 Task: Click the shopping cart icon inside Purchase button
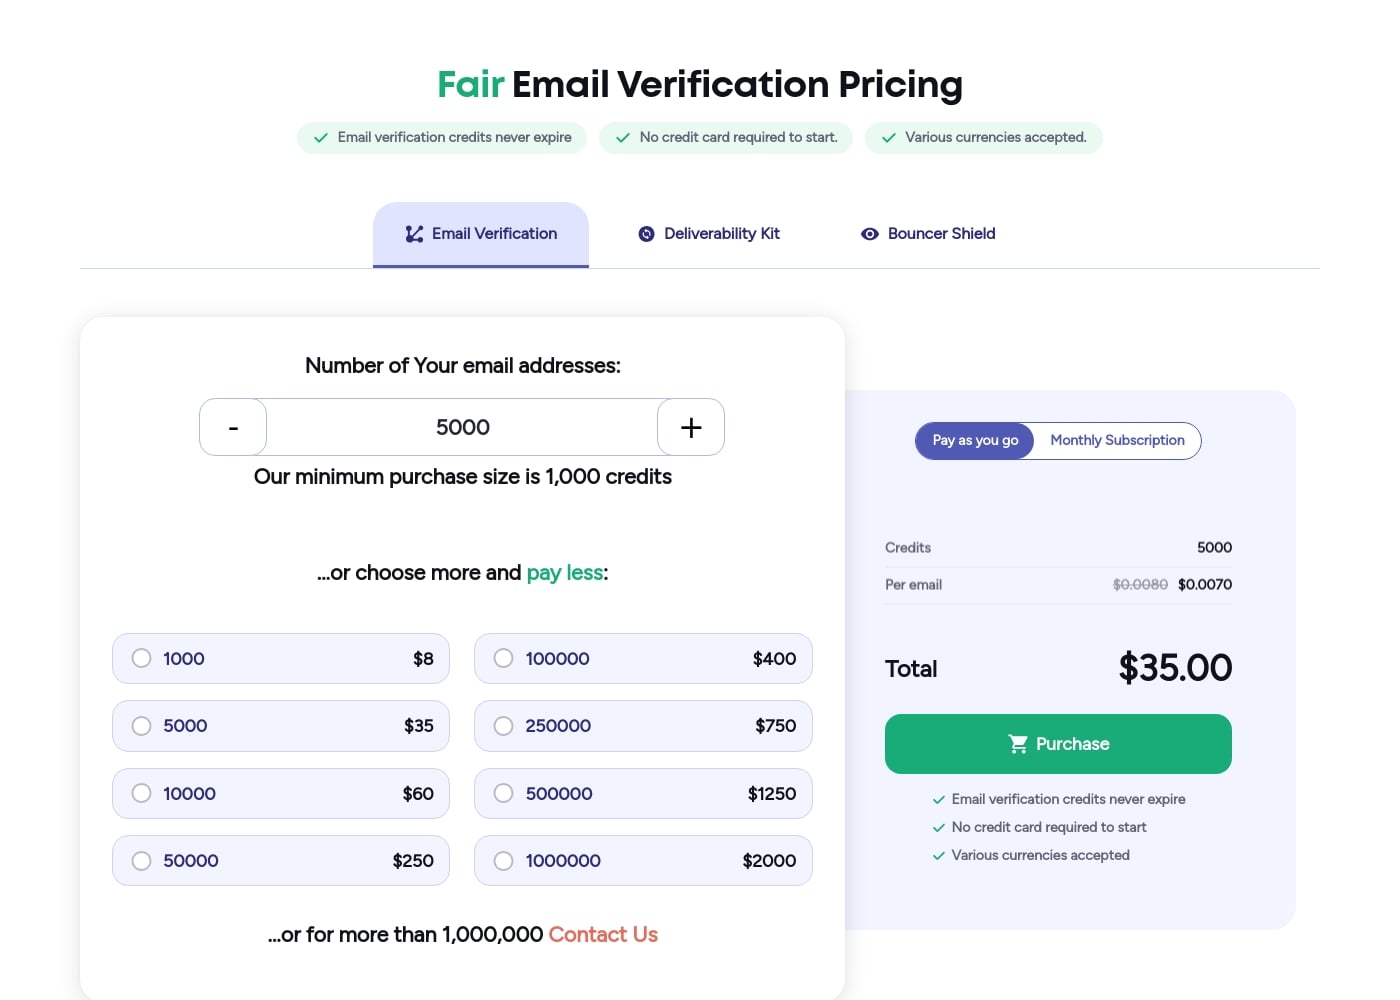click(x=1018, y=743)
